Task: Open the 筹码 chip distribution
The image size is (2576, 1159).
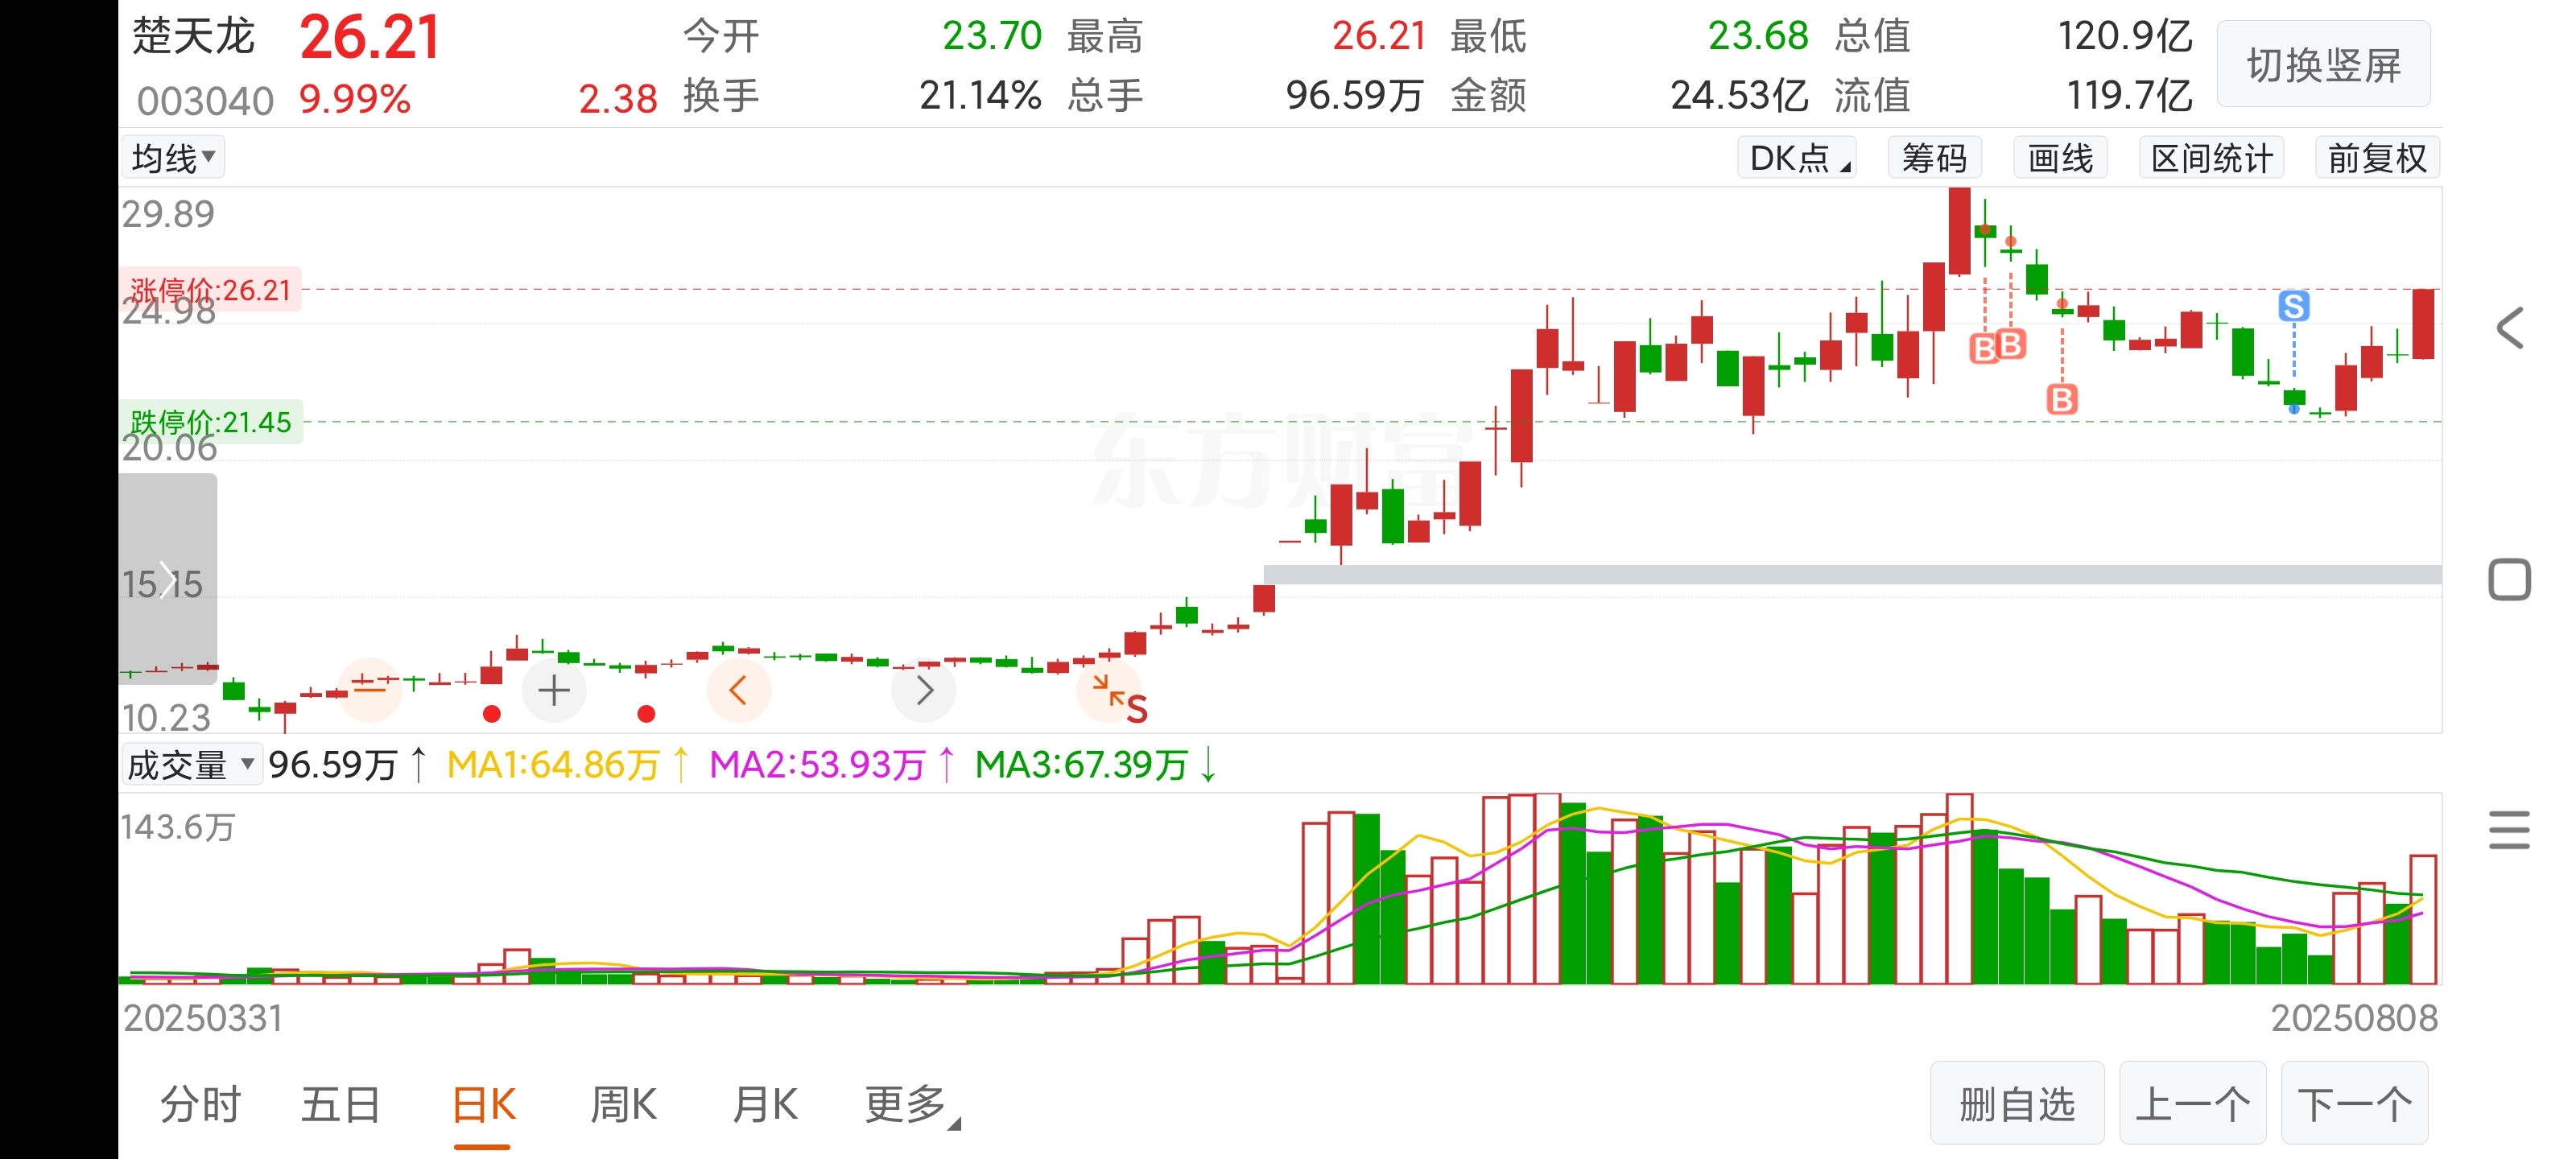Action: point(1934,158)
